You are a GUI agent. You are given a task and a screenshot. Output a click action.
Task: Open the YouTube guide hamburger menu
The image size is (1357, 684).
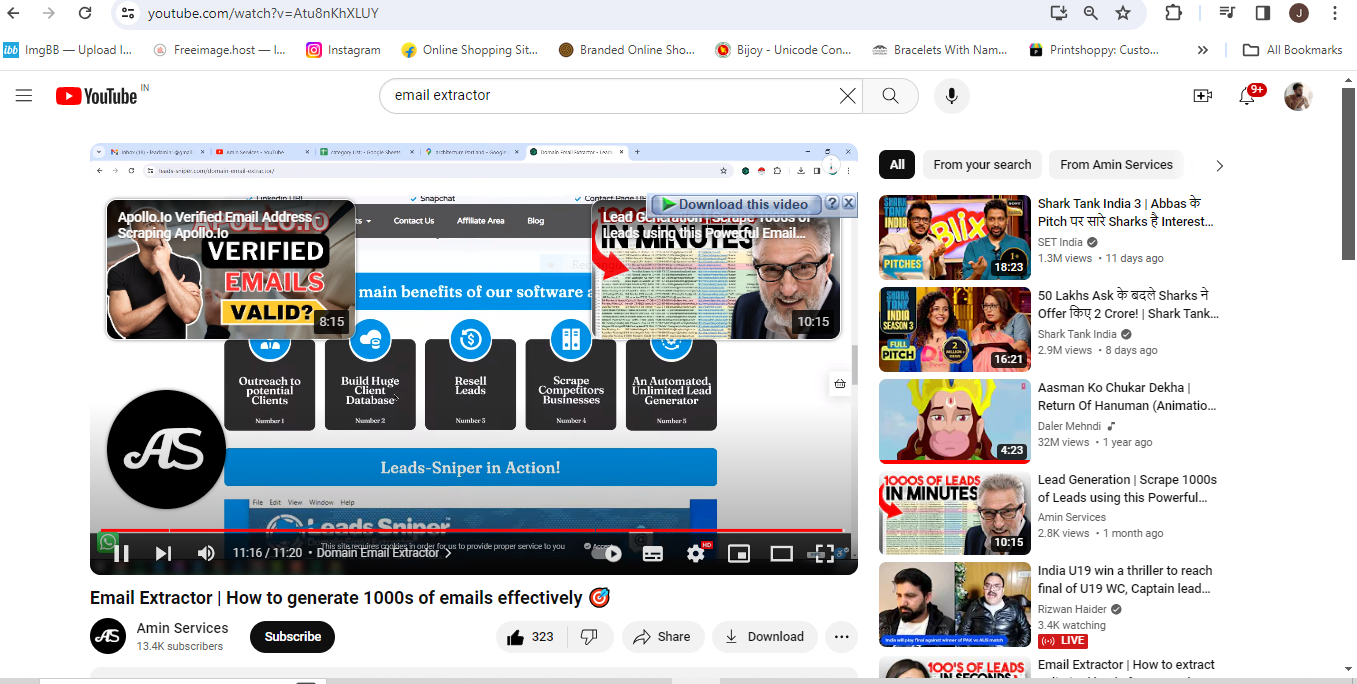24,96
